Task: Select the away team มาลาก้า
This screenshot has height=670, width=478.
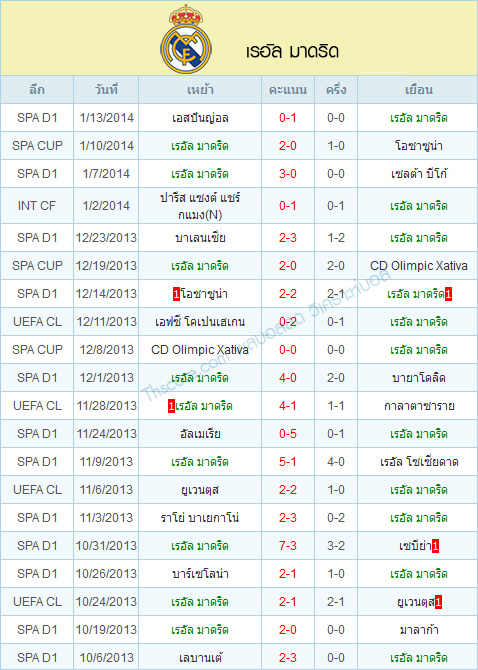Action: point(418,630)
